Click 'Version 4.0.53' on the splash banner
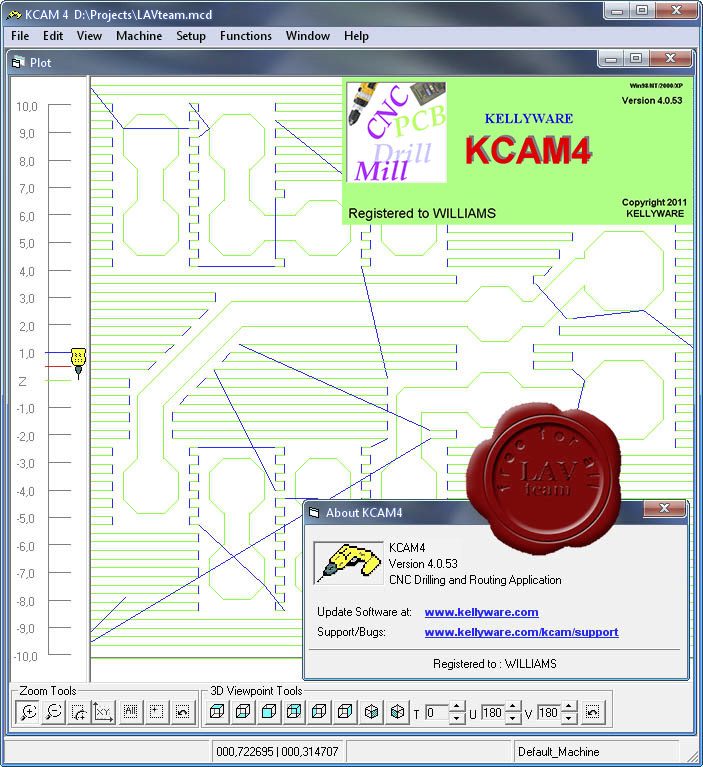 [652, 100]
